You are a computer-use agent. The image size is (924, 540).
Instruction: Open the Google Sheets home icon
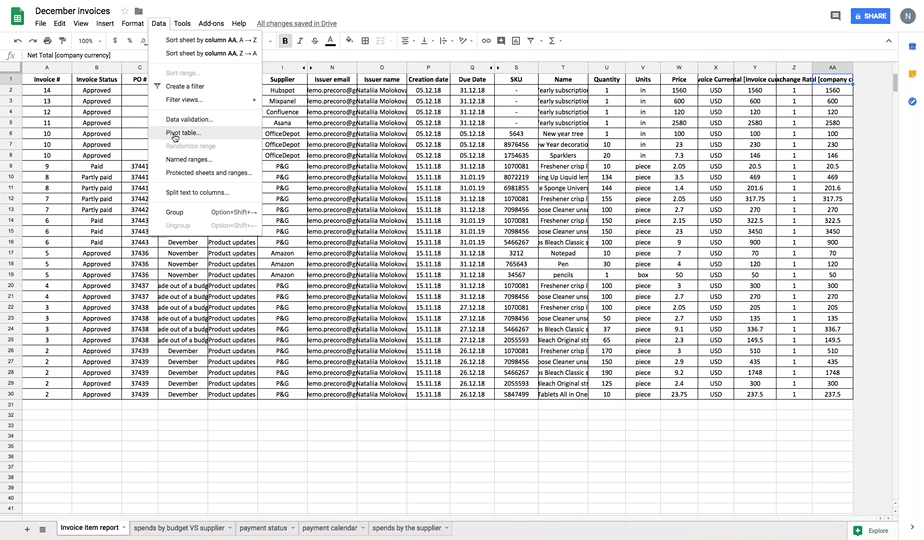point(18,17)
